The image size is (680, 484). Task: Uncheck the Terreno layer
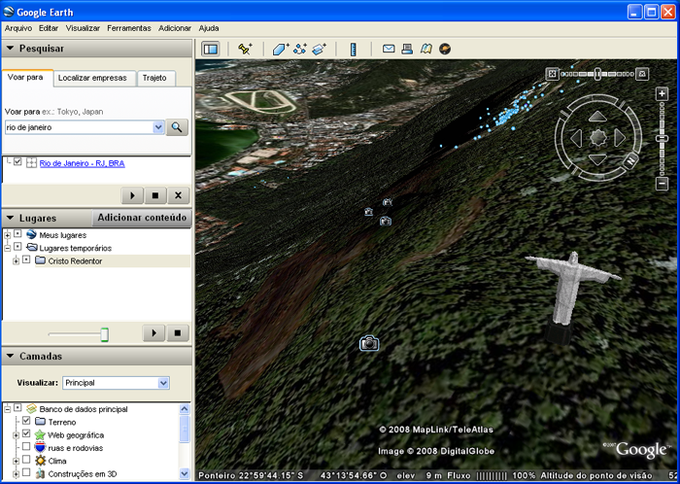point(26,420)
